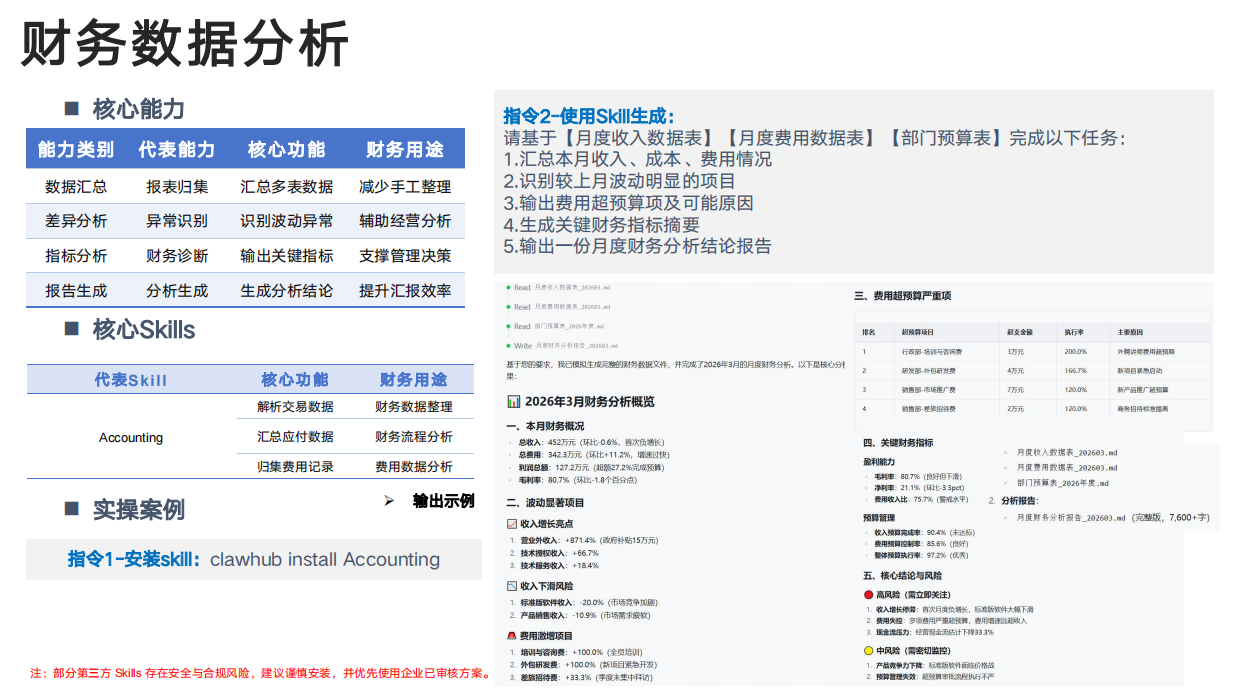Click the rising-trend icon beside 收入增长亮点
1240x697 pixels.
[511, 524]
